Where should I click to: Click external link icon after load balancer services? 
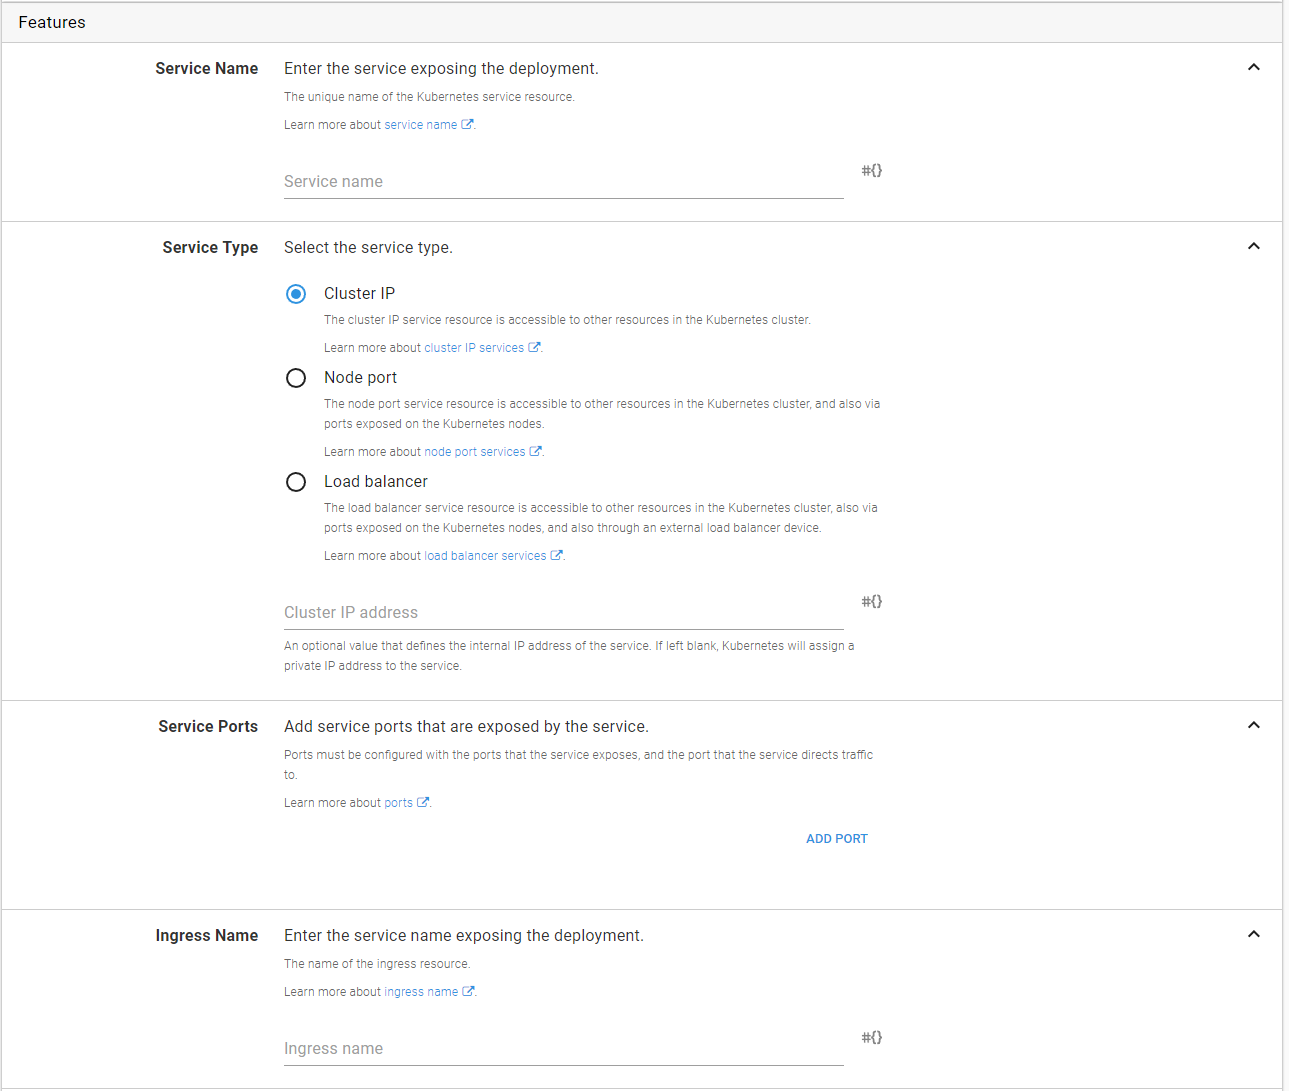click(x=556, y=556)
